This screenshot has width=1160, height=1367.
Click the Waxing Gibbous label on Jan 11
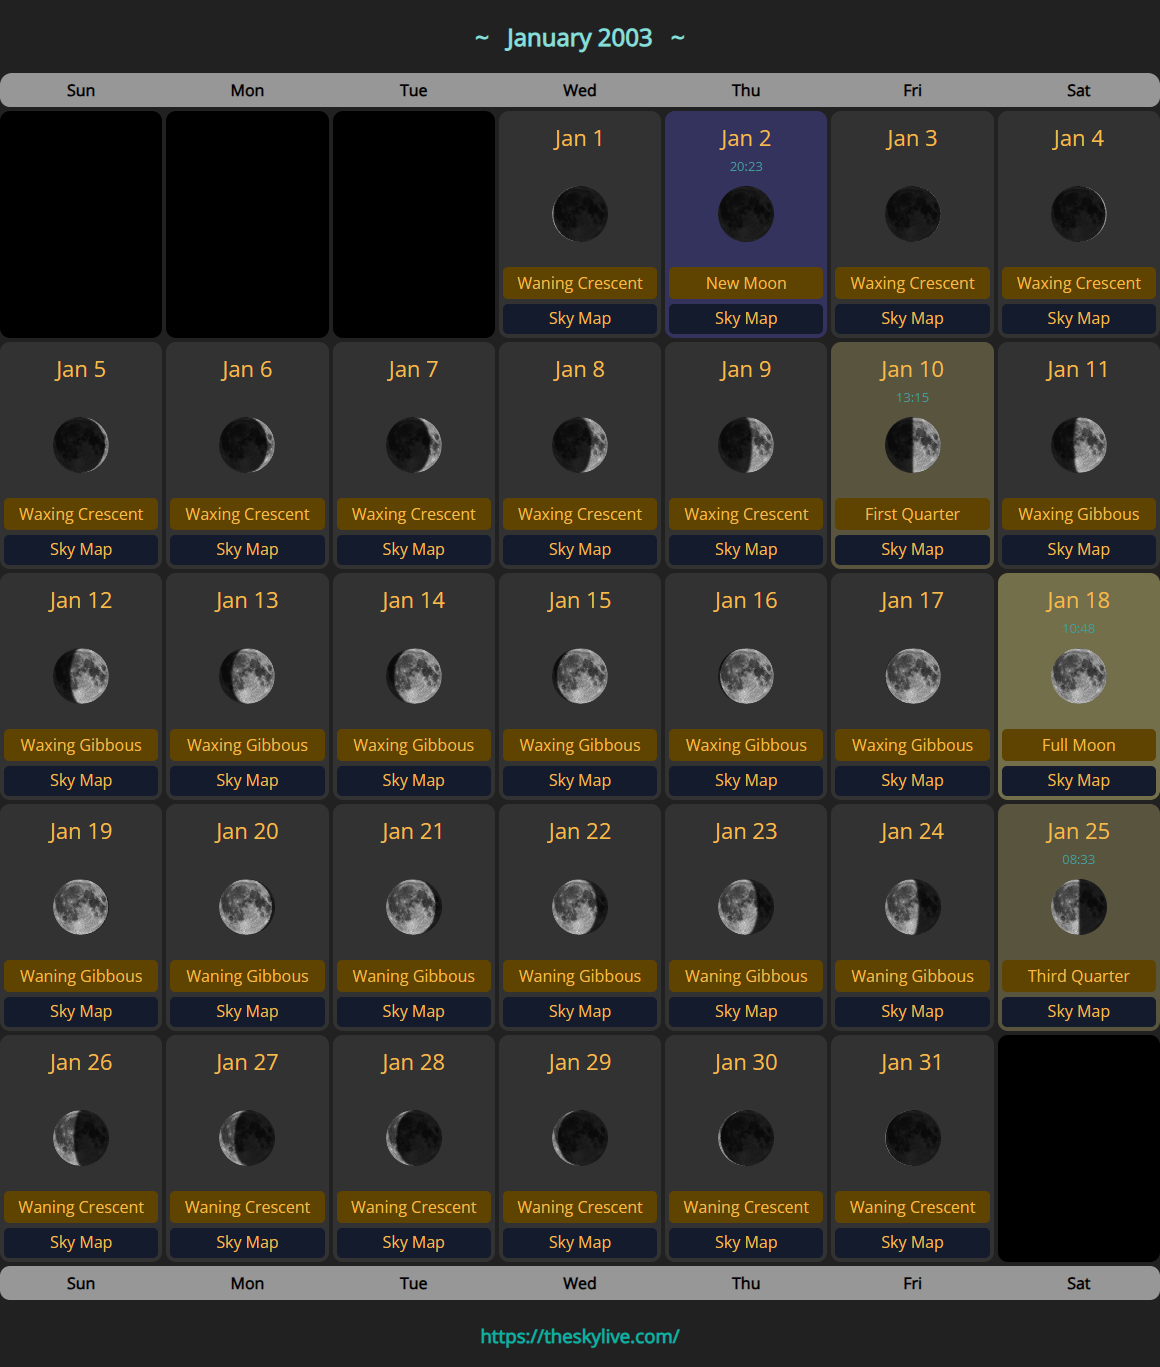pos(1078,514)
